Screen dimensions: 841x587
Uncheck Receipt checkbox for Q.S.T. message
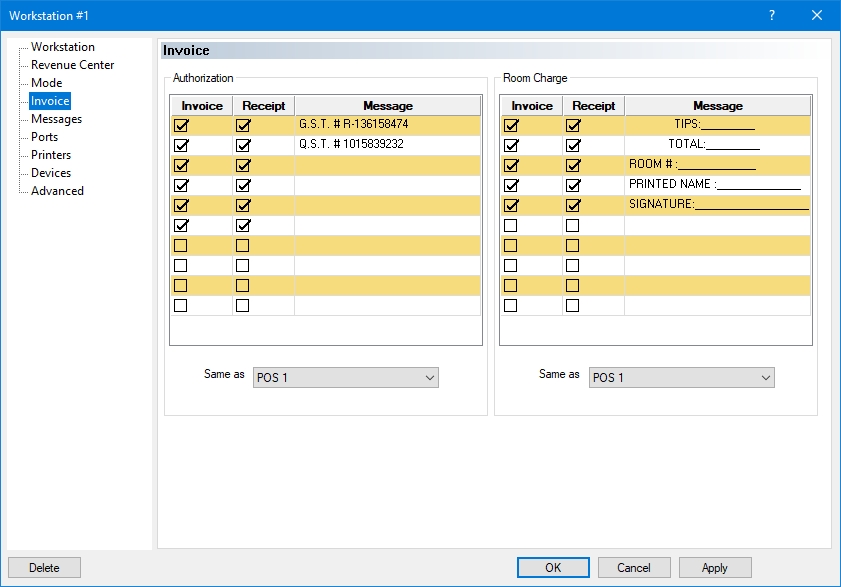point(243,146)
